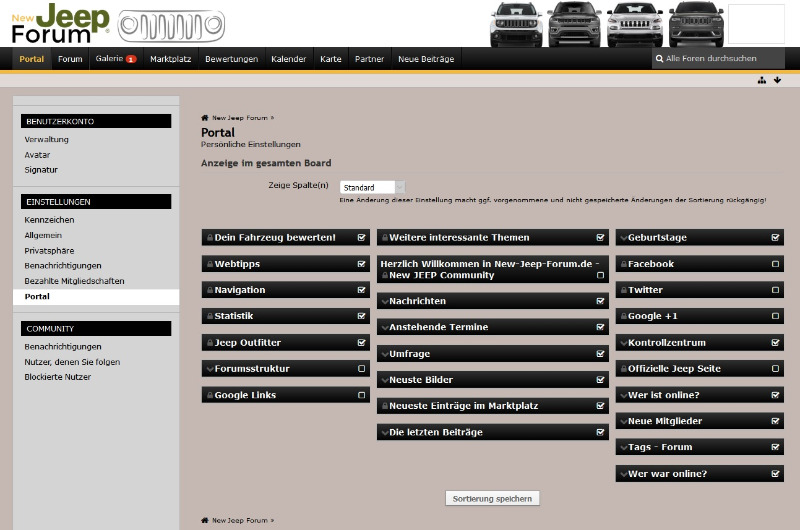Viewport: 800px width, 530px height.
Task: Click the Sortierung speichern button
Action: (x=492, y=498)
